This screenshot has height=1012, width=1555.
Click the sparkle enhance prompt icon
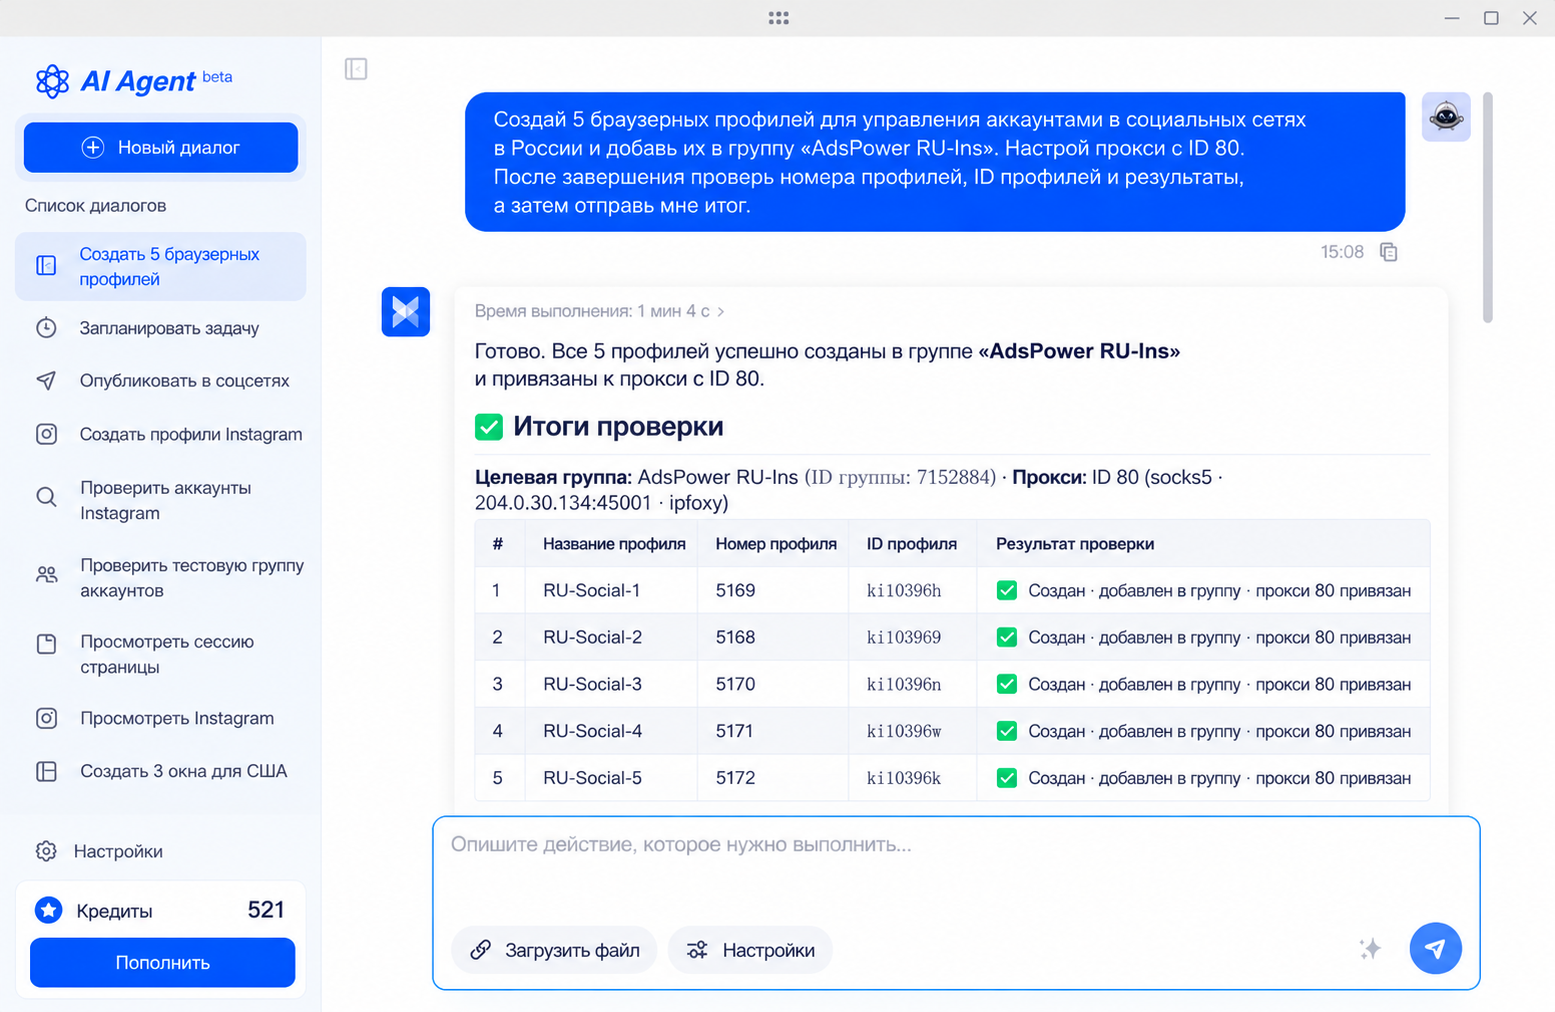[x=1370, y=949]
